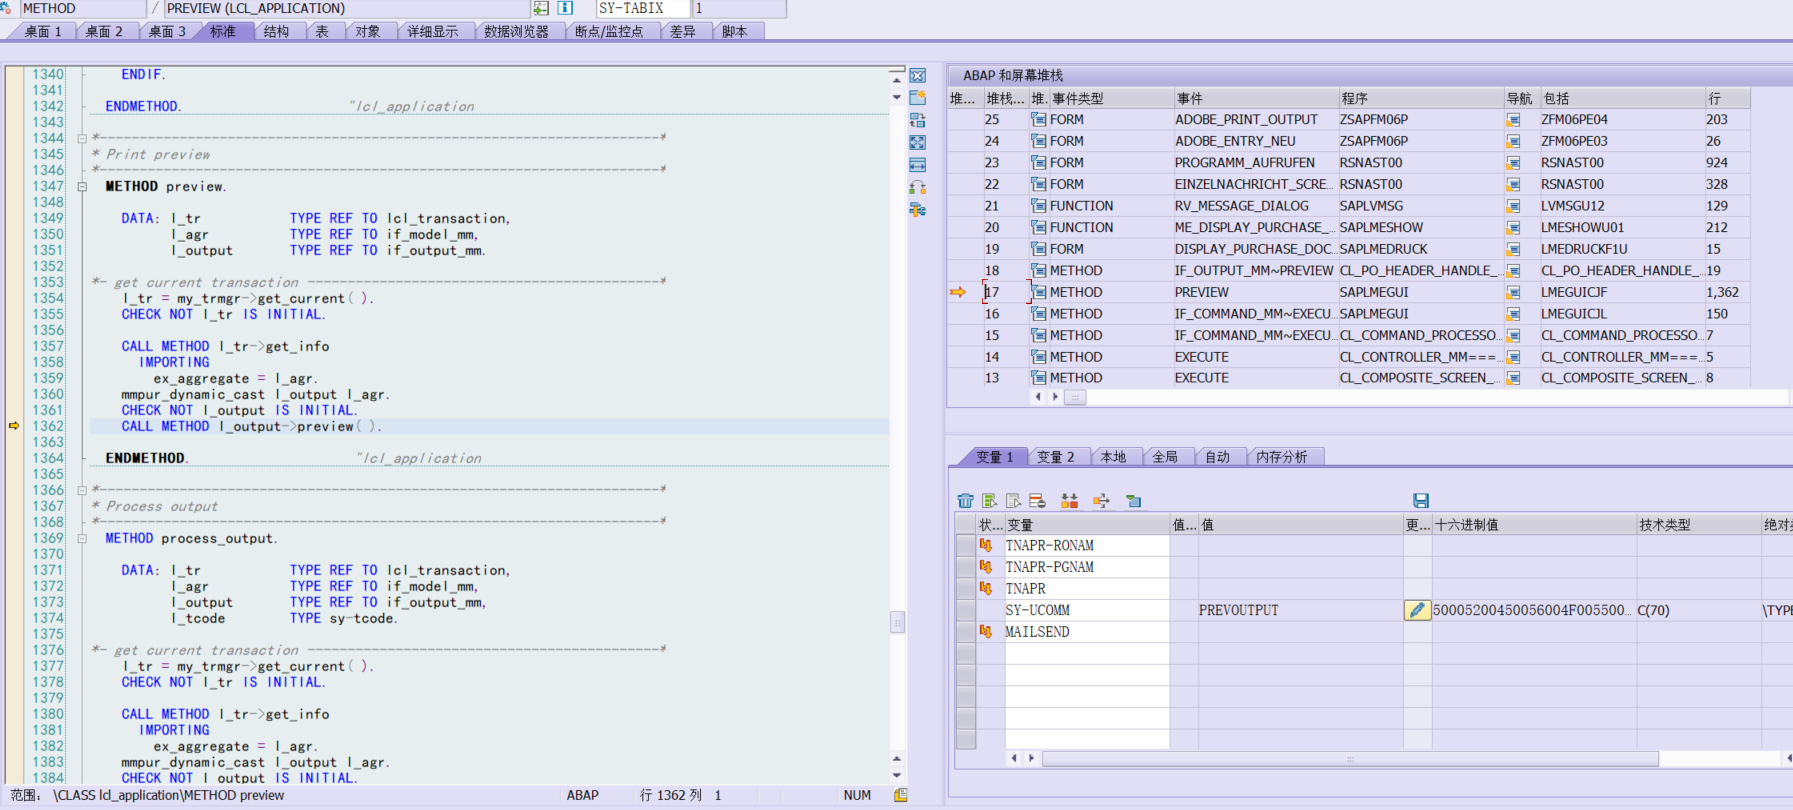Collapse the METHOD process_output code block

point(82,539)
